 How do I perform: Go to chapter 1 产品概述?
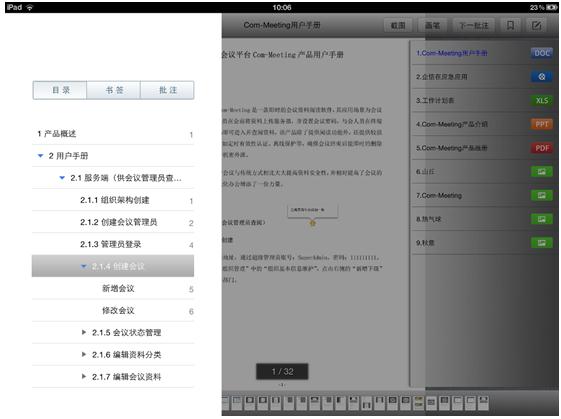click(113, 134)
